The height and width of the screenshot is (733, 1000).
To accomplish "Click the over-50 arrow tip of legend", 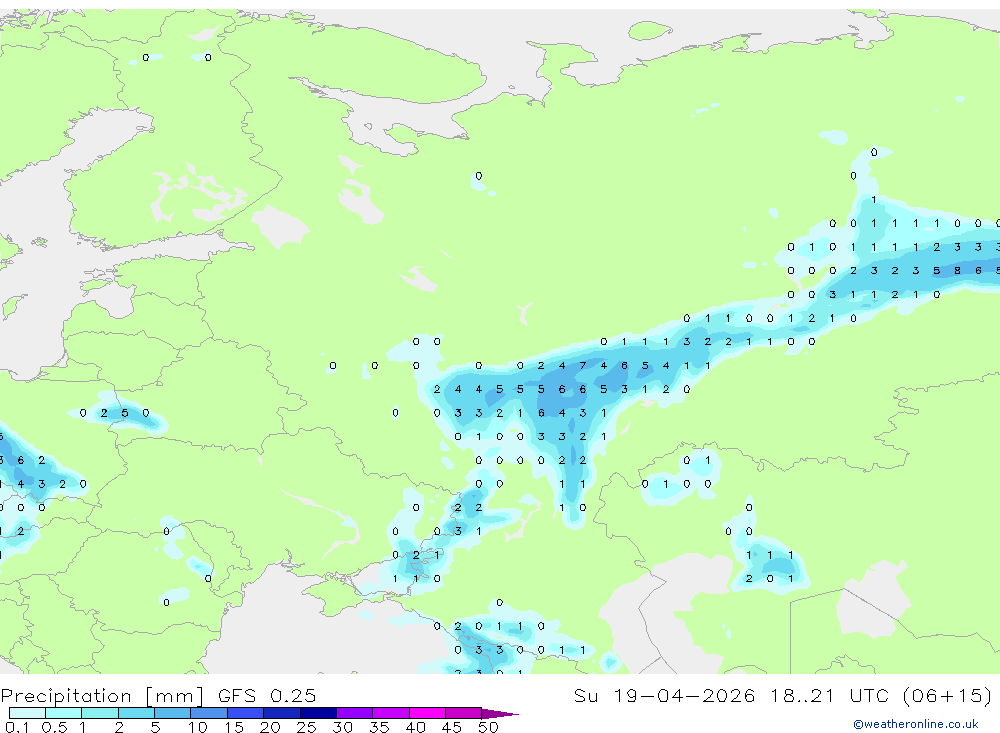I will point(500,713).
